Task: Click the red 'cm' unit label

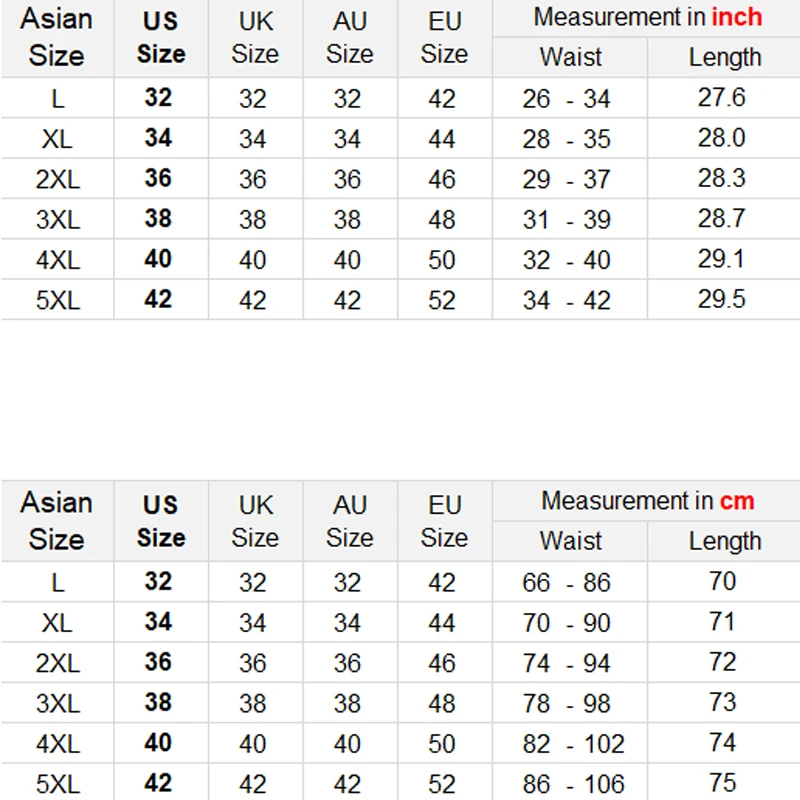Action: pos(737,501)
